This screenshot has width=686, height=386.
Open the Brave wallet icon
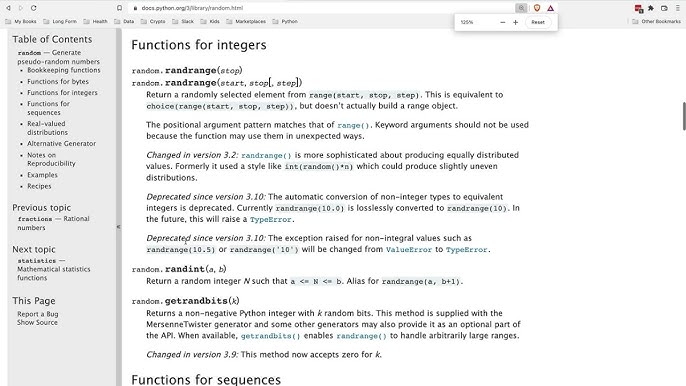(664, 8)
